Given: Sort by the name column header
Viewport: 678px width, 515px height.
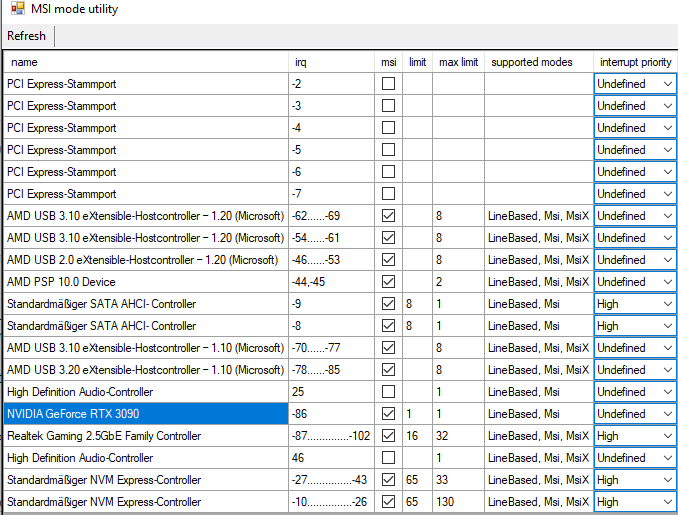Looking at the screenshot, I should (146, 62).
